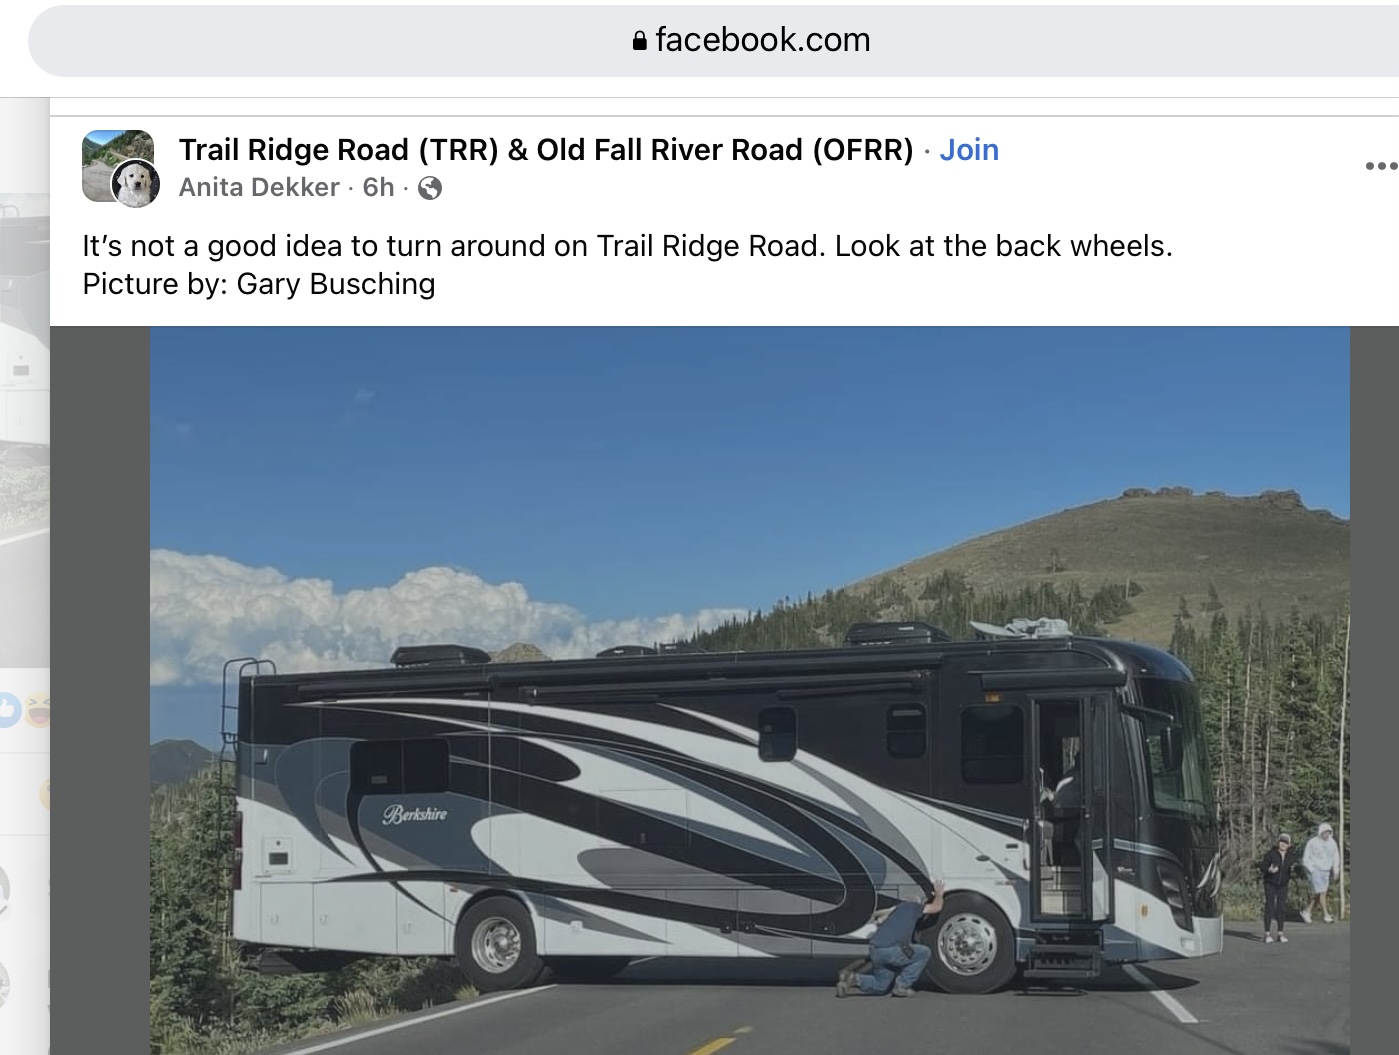Screen dimensions: 1399x1055
Task: Open the Trail Ridge Road group name link
Action: tap(546, 150)
